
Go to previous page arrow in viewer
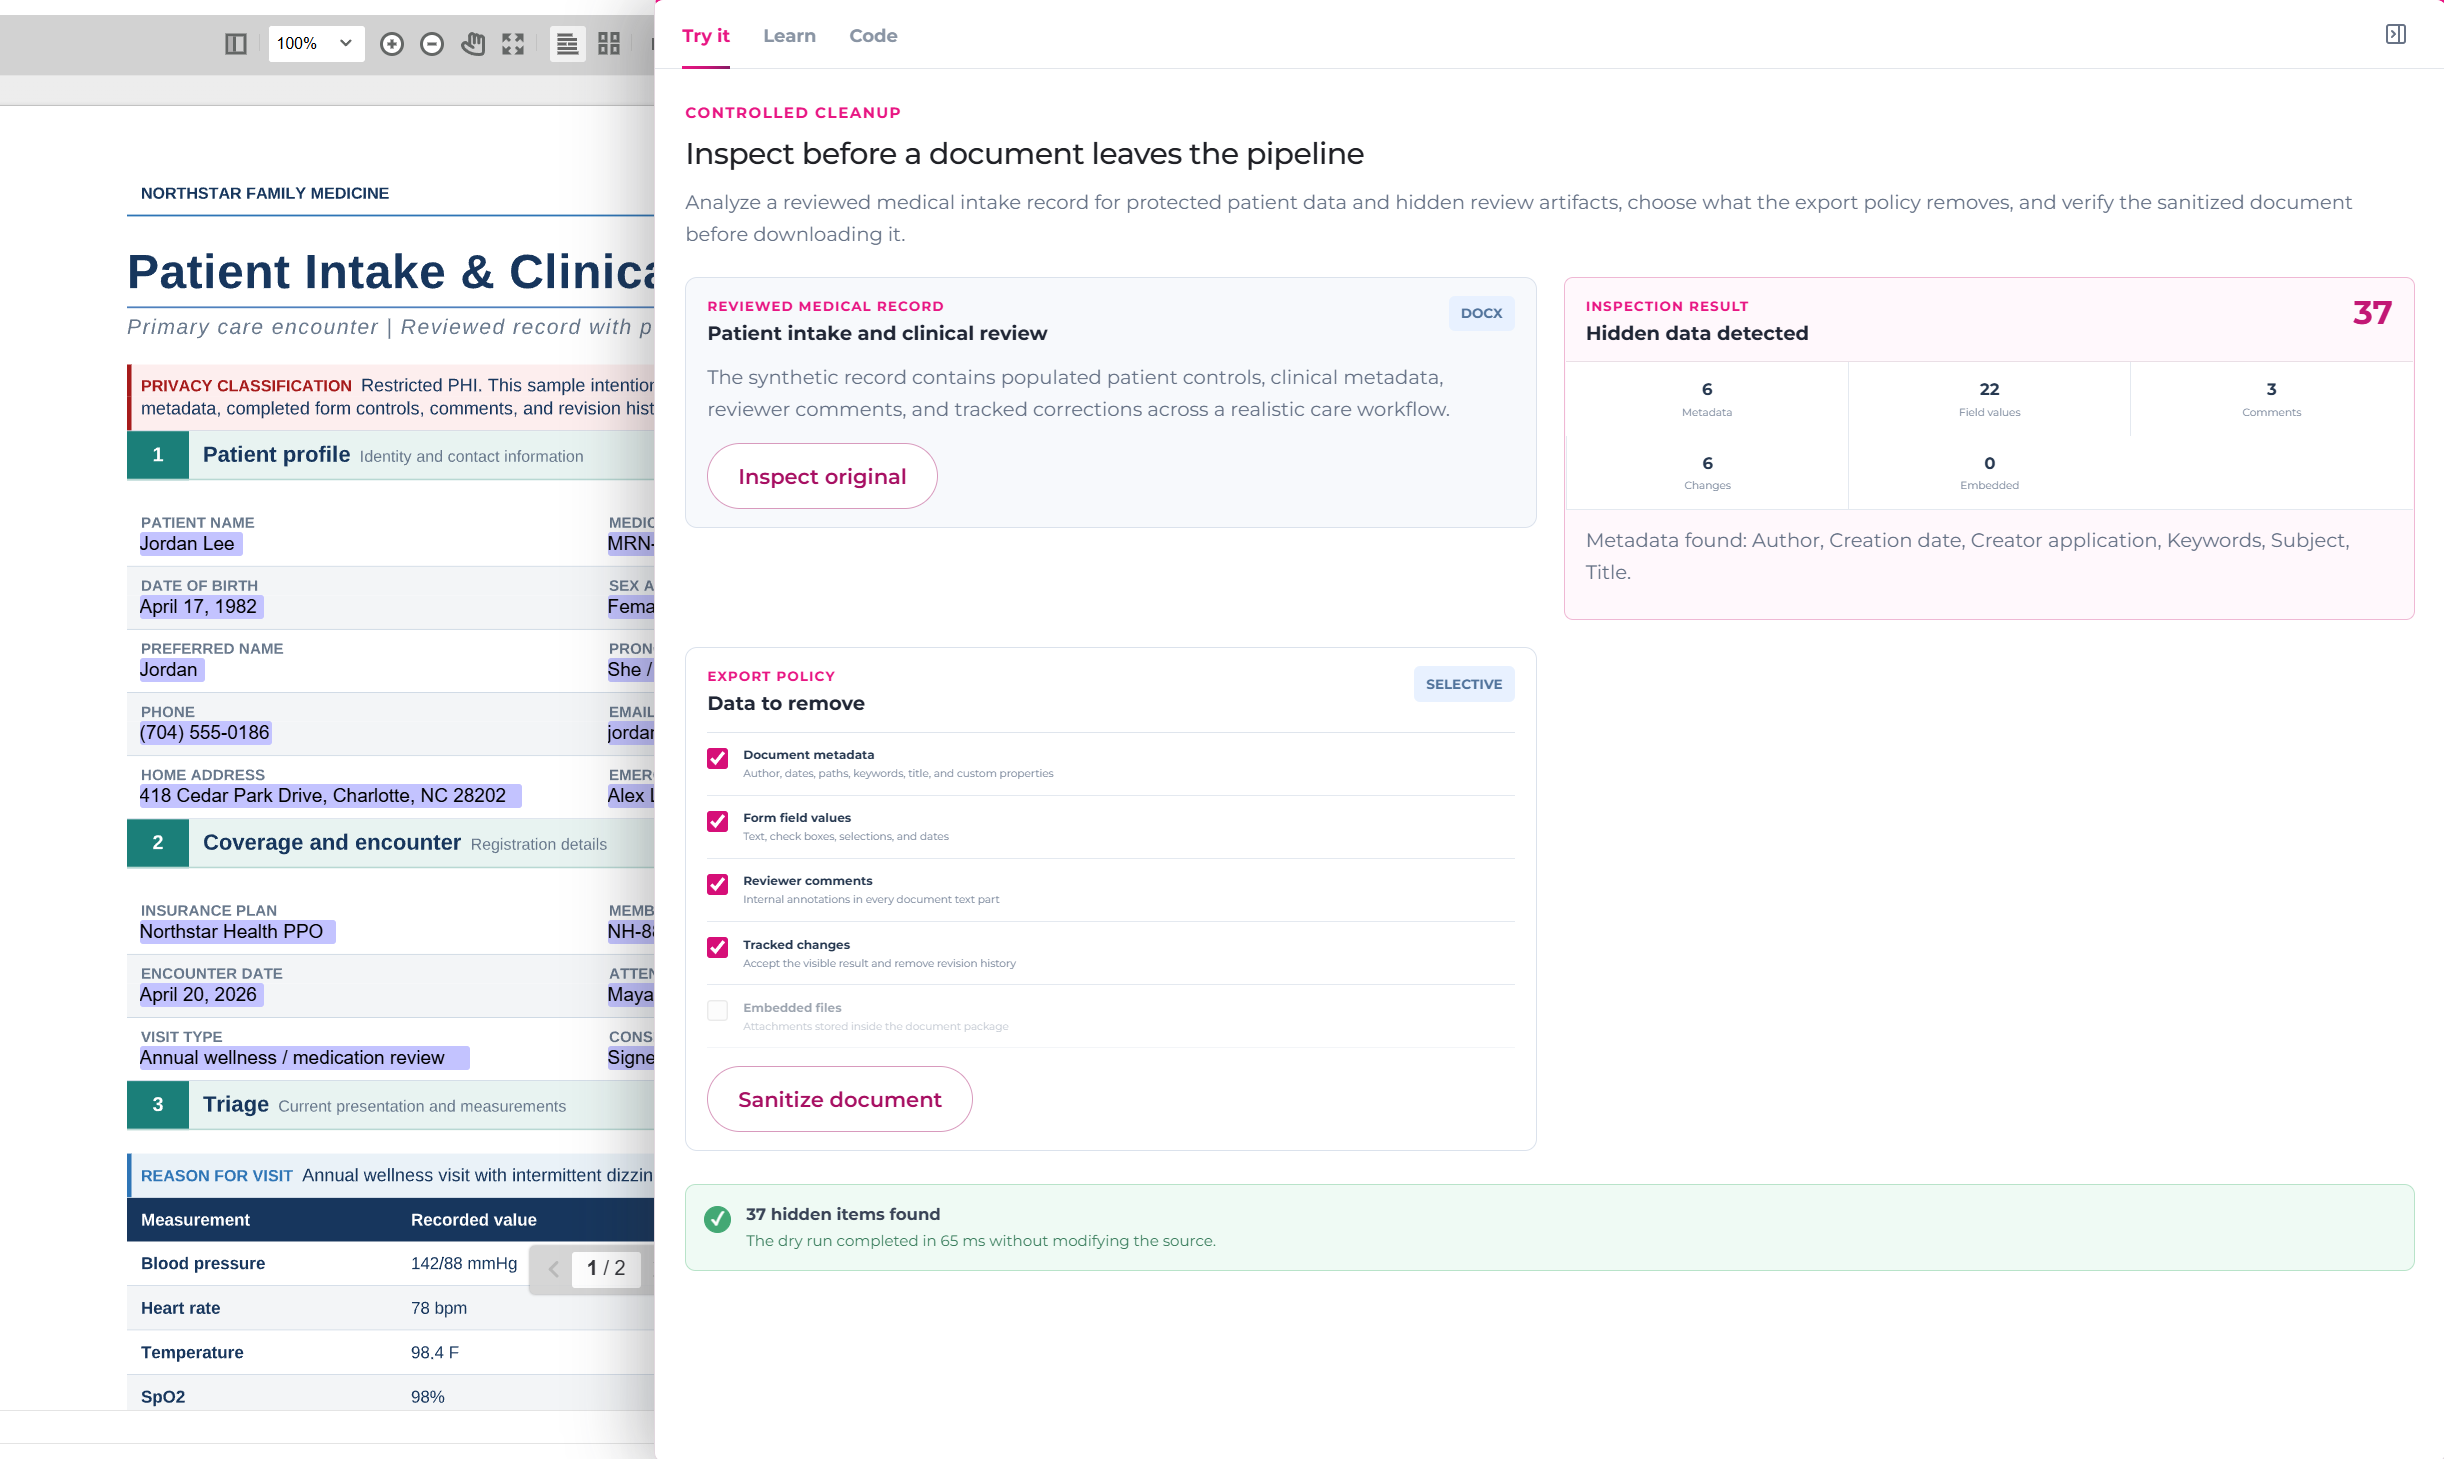click(553, 1269)
